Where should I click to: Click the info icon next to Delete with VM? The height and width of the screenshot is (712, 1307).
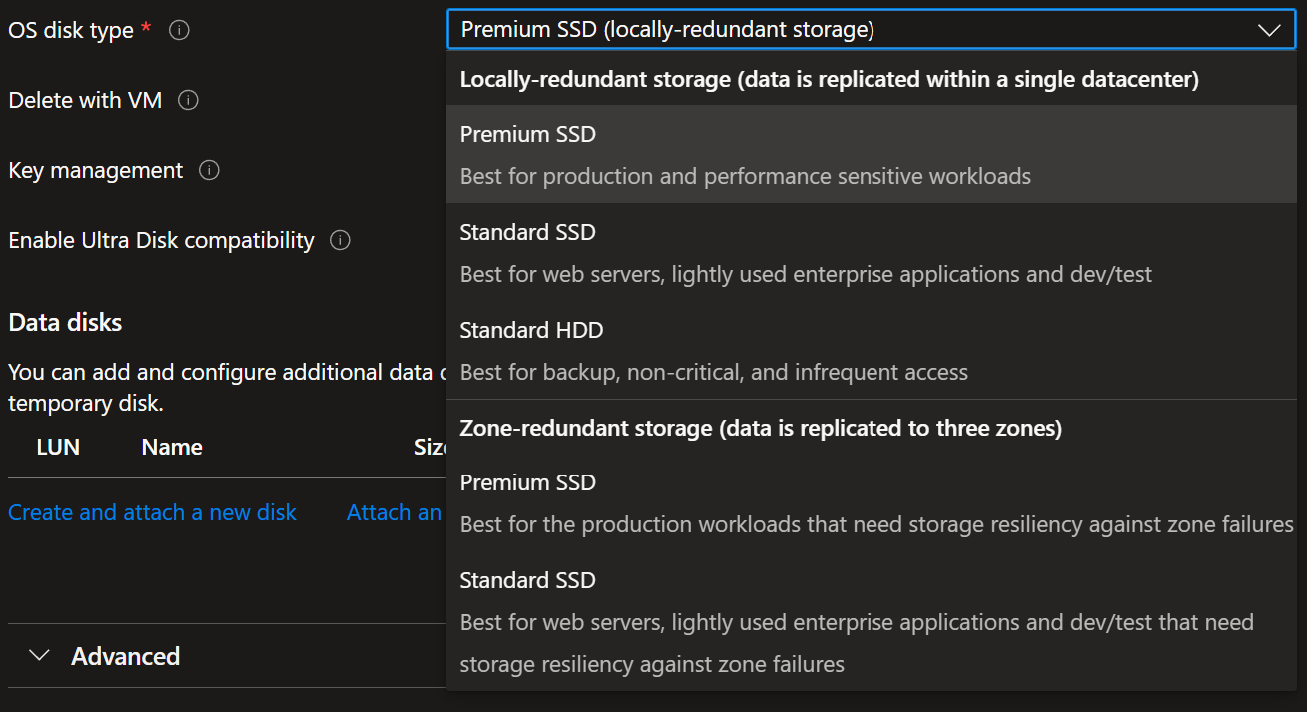click(188, 101)
